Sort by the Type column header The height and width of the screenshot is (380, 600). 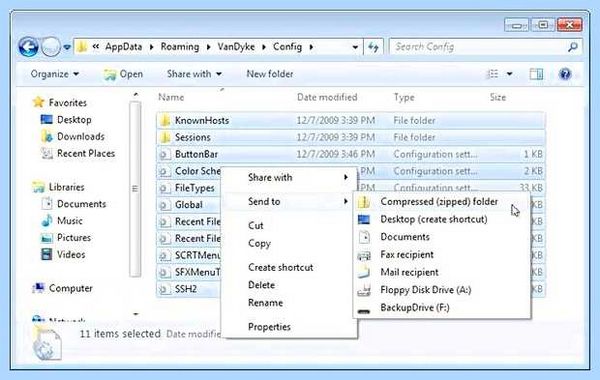404,98
